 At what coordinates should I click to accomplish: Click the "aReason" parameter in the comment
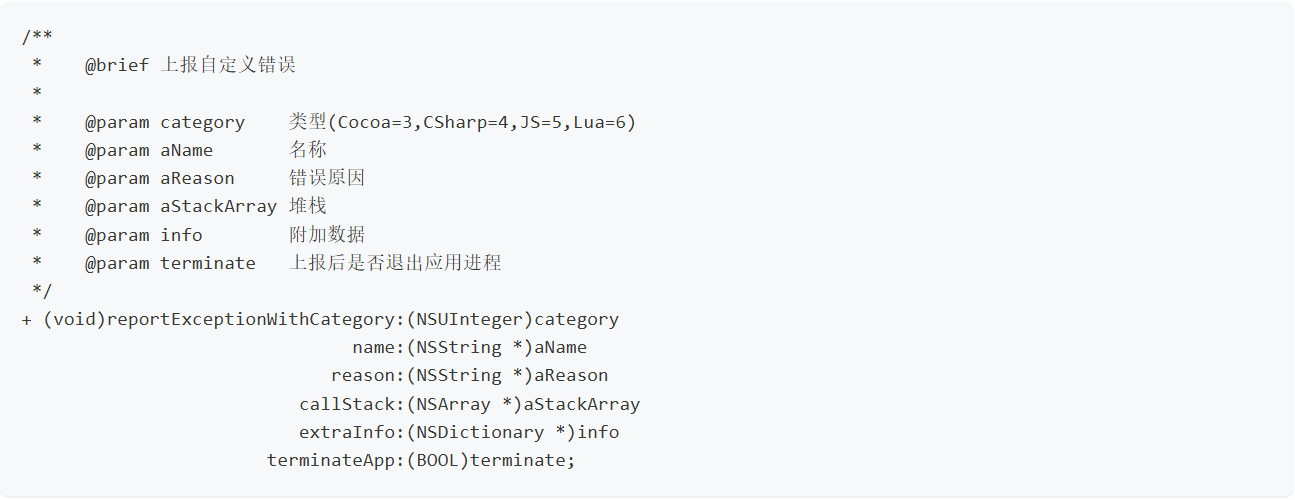click(x=197, y=178)
